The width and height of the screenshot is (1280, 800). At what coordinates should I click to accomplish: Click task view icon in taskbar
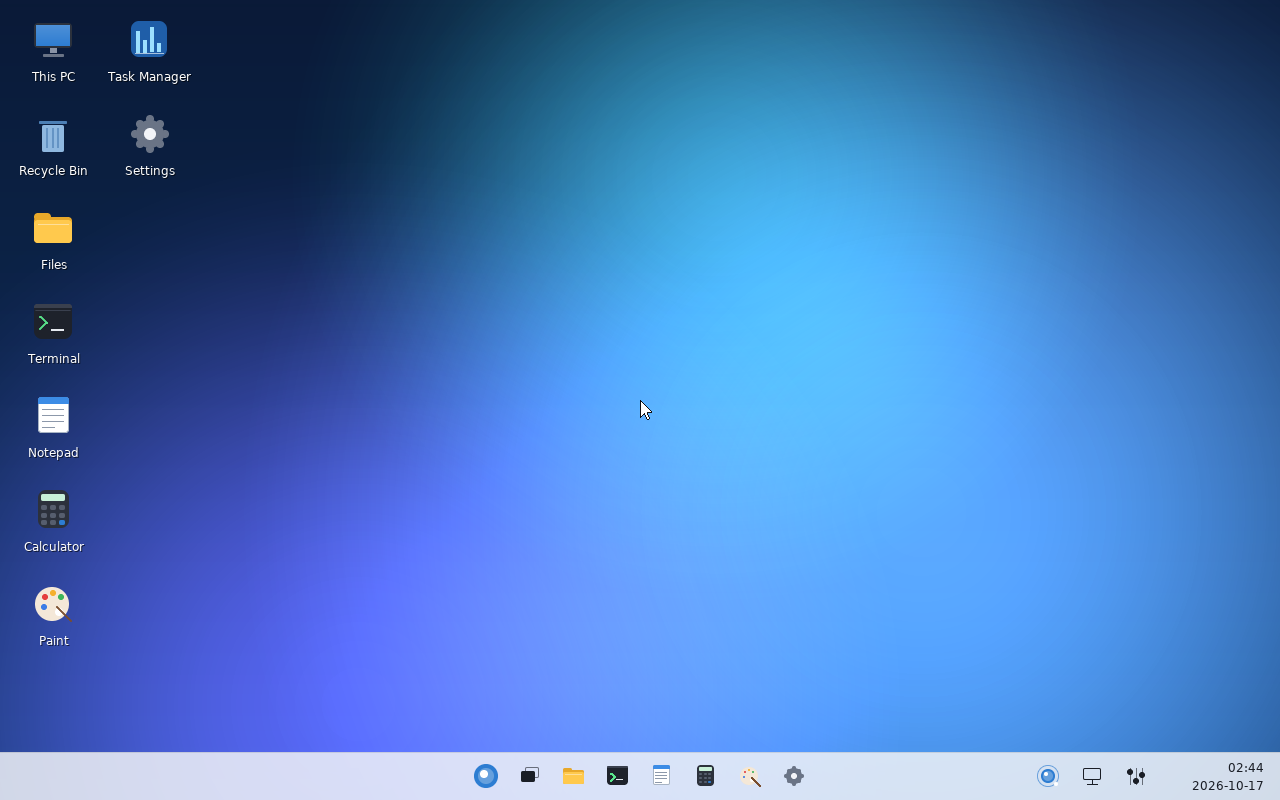[x=530, y=776]
